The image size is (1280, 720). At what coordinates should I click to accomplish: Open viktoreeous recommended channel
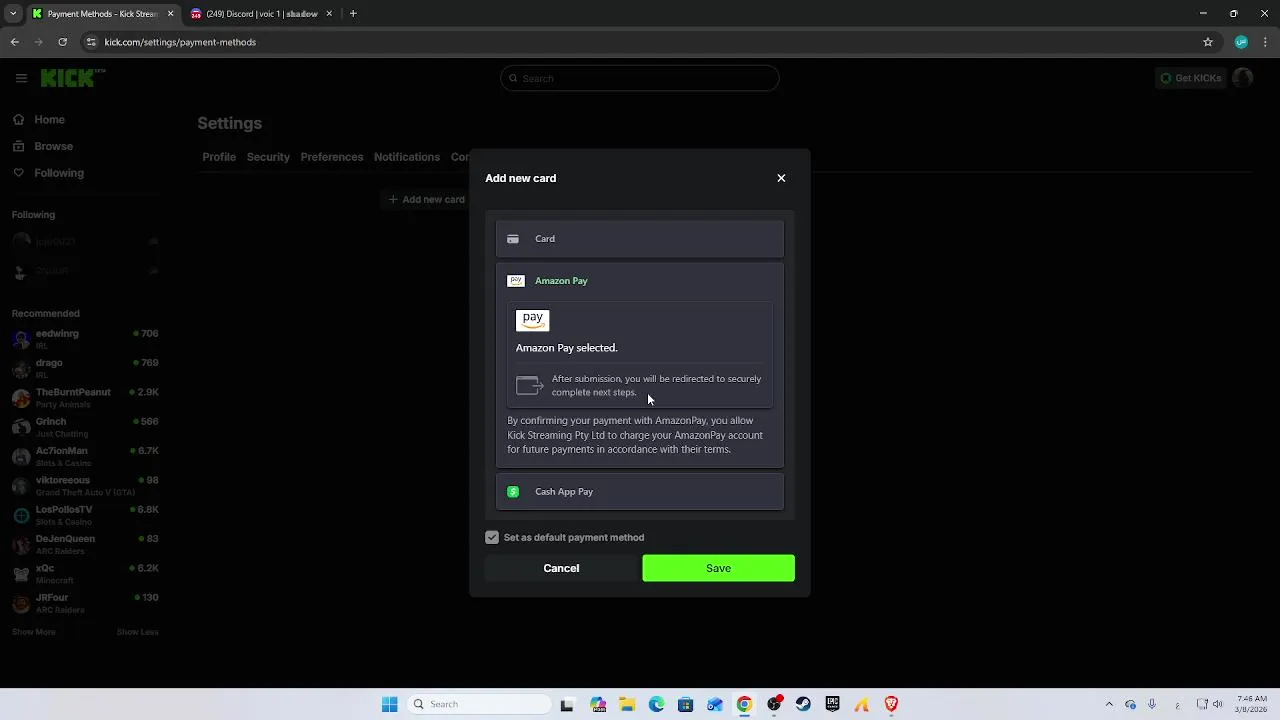coord(86,485)
